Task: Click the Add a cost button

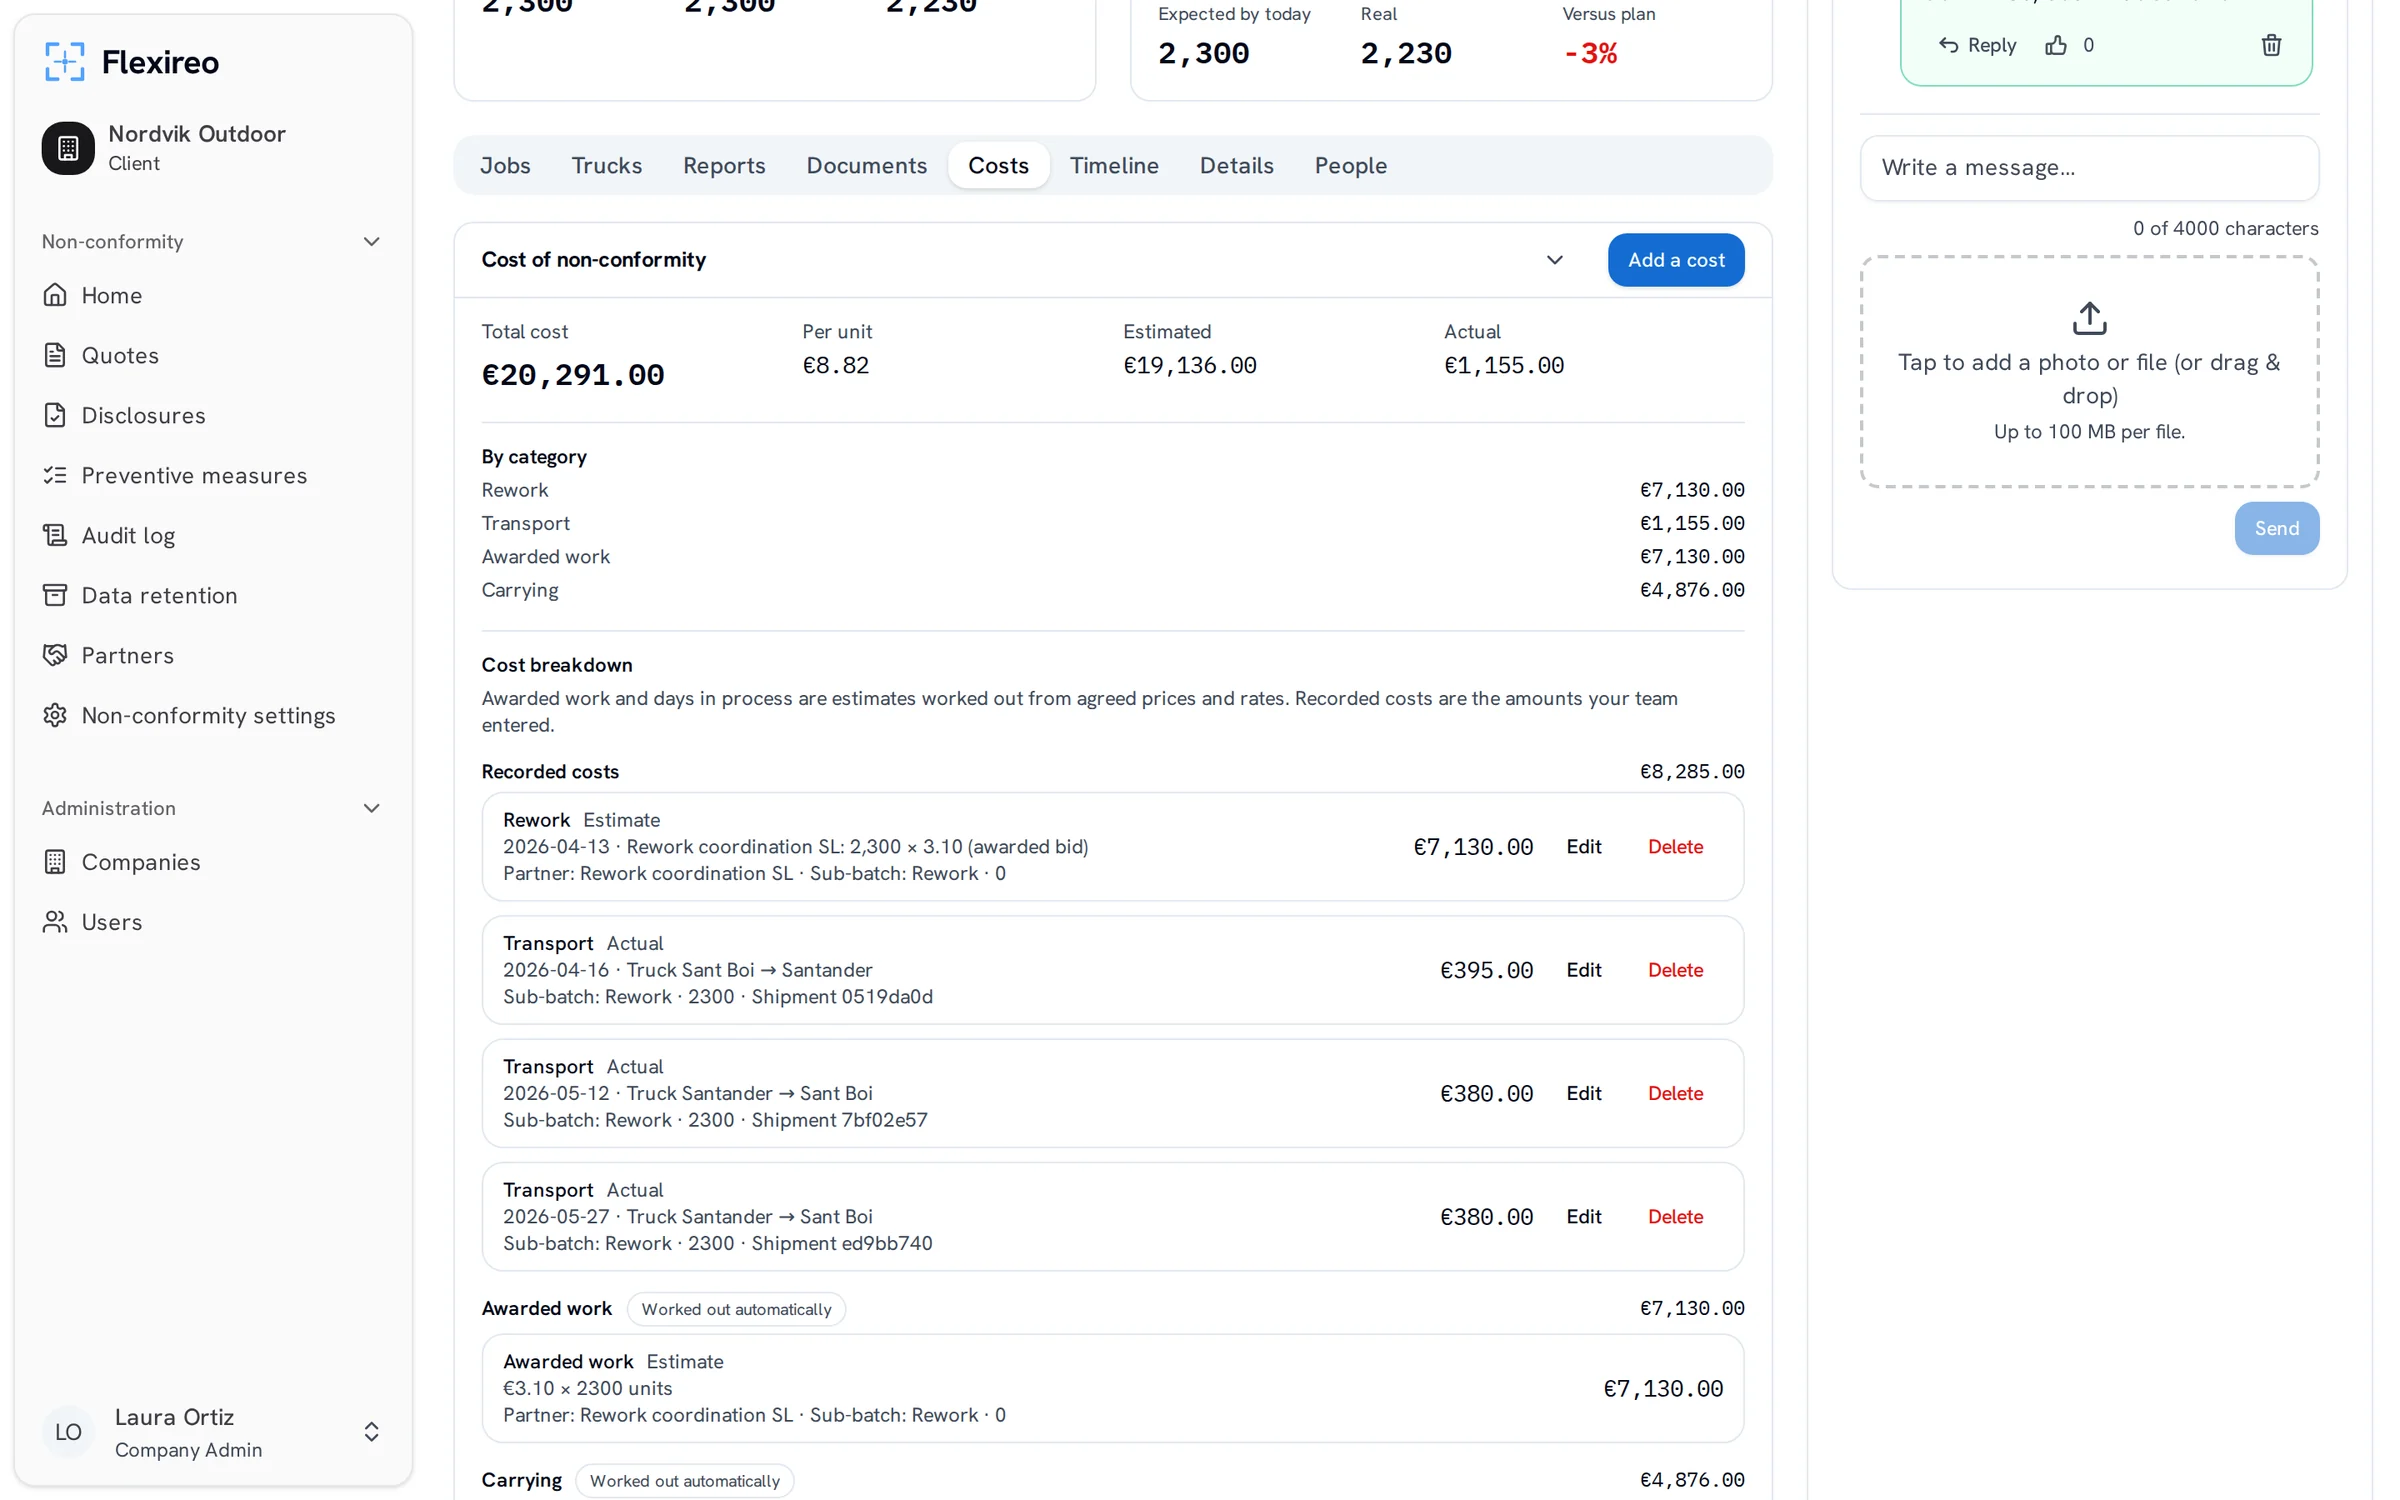Action: (x=1676, y=260)
